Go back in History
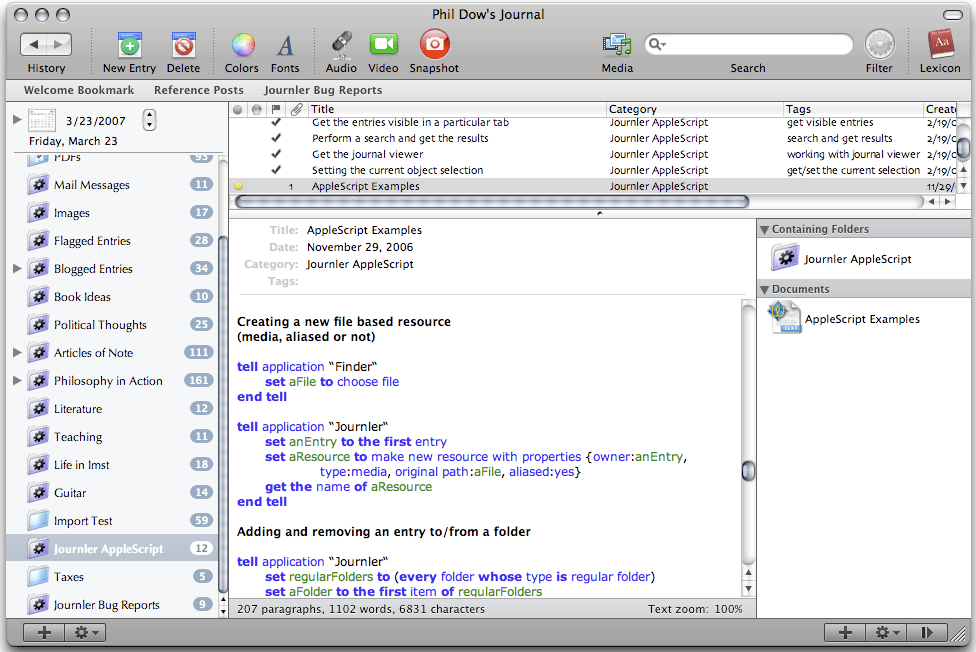Screen dimensions: 976x652 (34, 44)
